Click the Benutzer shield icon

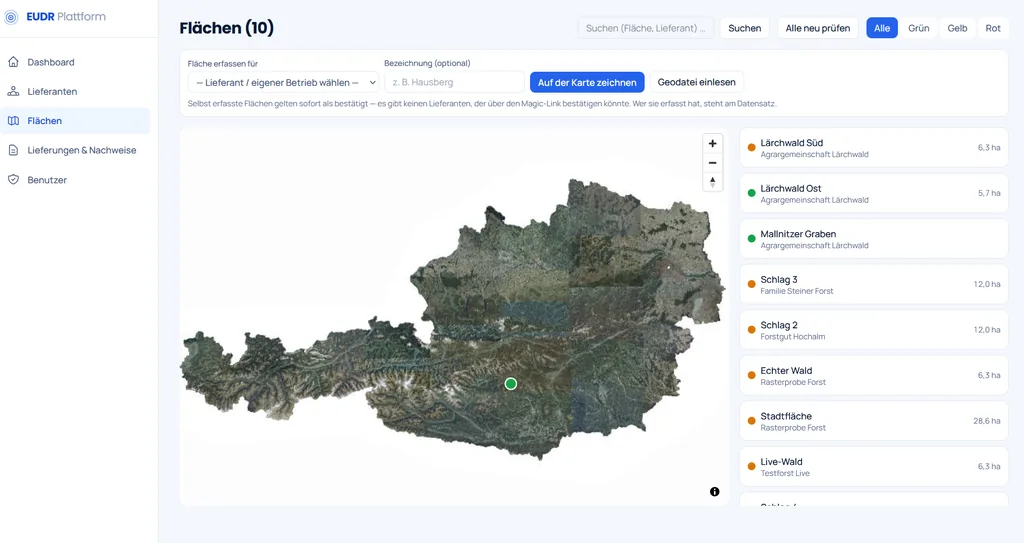click(13, 180)
